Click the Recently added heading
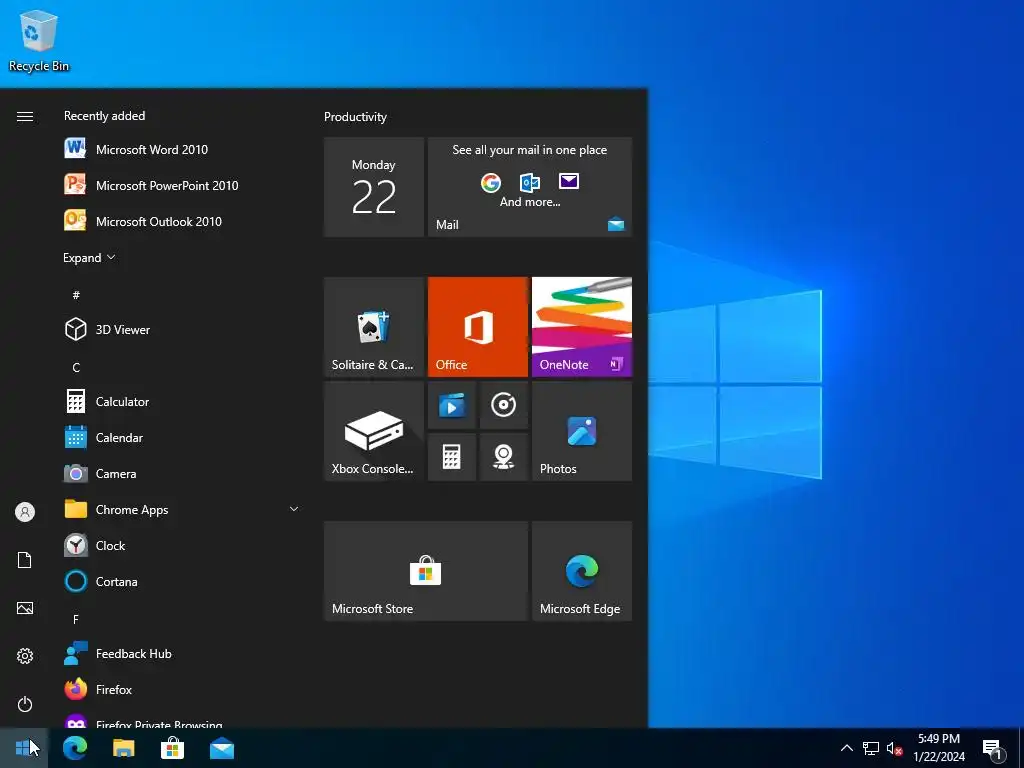This screenshot has height=768, width=1024. click(104, 116)
